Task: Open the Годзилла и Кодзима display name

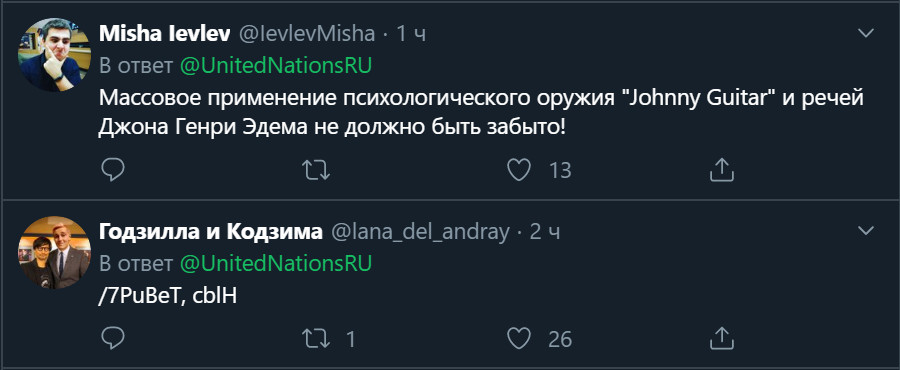Action: 211,232
